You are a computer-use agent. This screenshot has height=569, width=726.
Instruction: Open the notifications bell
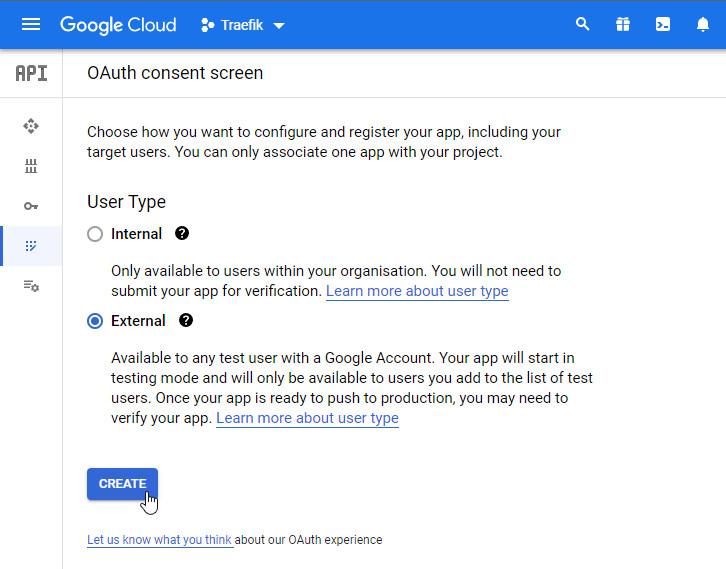pyautogui.click(x=703, y=24)
